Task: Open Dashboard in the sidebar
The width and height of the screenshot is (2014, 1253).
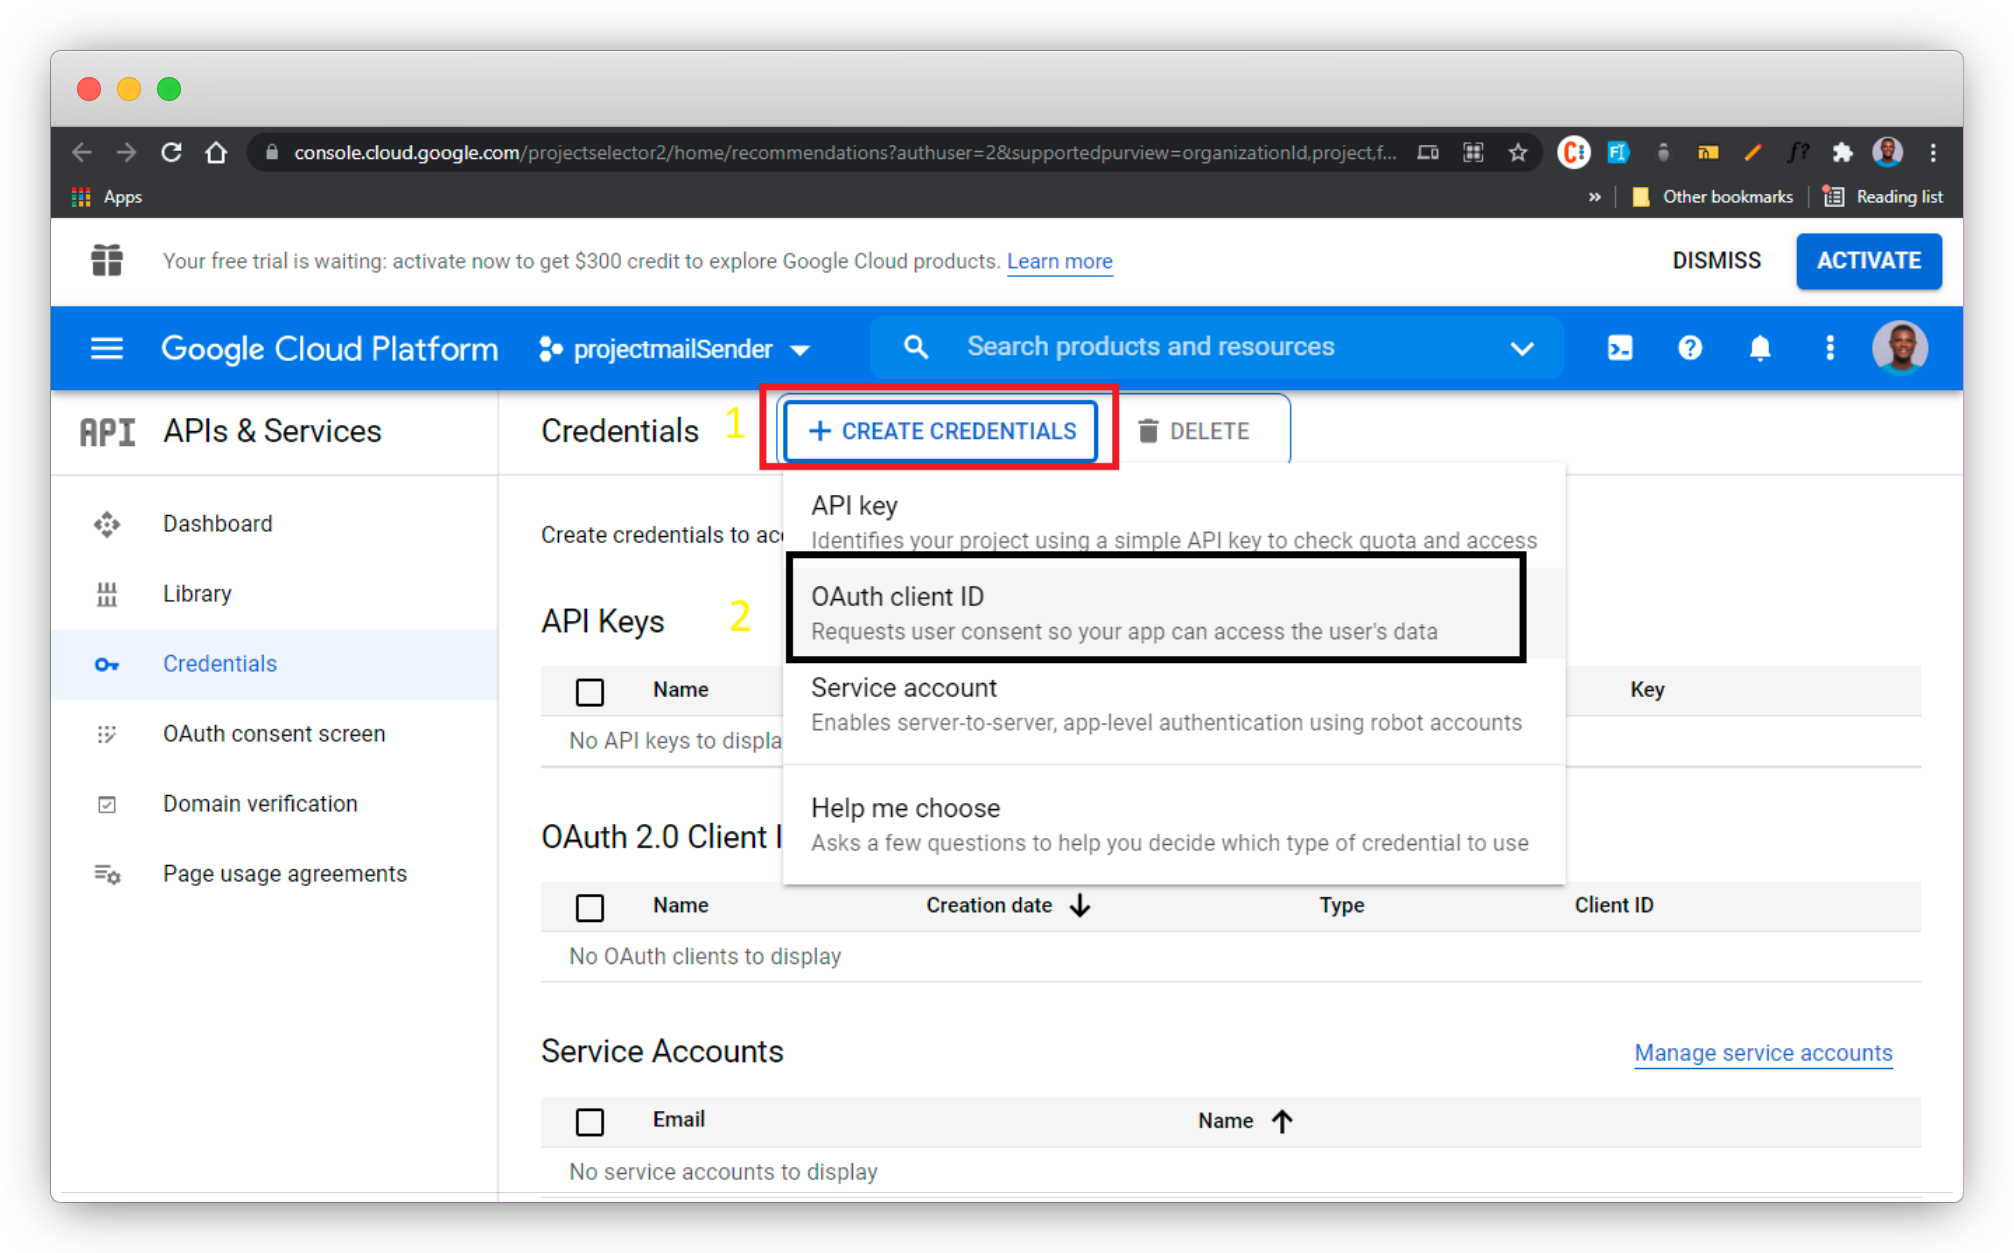Action: (217, 524)
